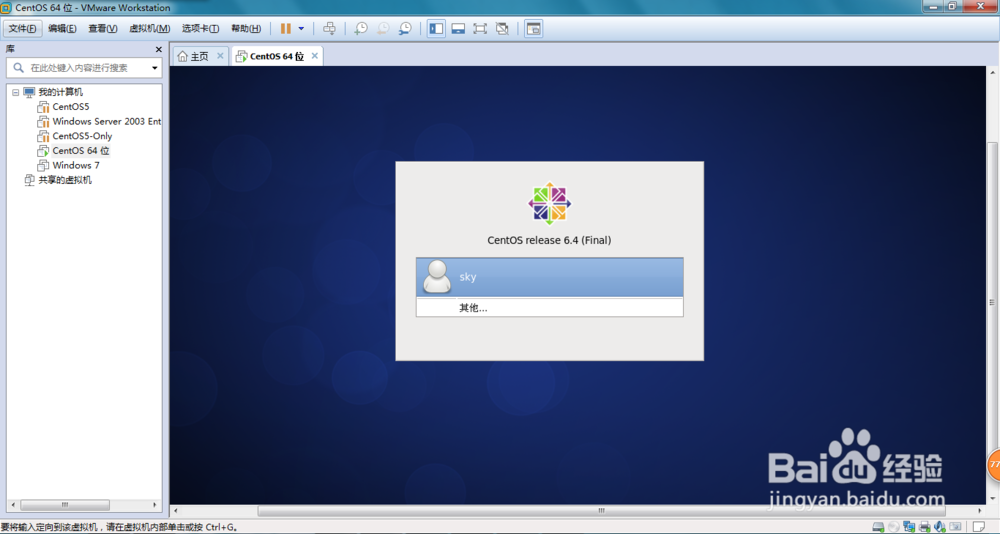Click the sound card status icon
The height and width of the screenshot is (534, 1000).
[x=940, y=527]
